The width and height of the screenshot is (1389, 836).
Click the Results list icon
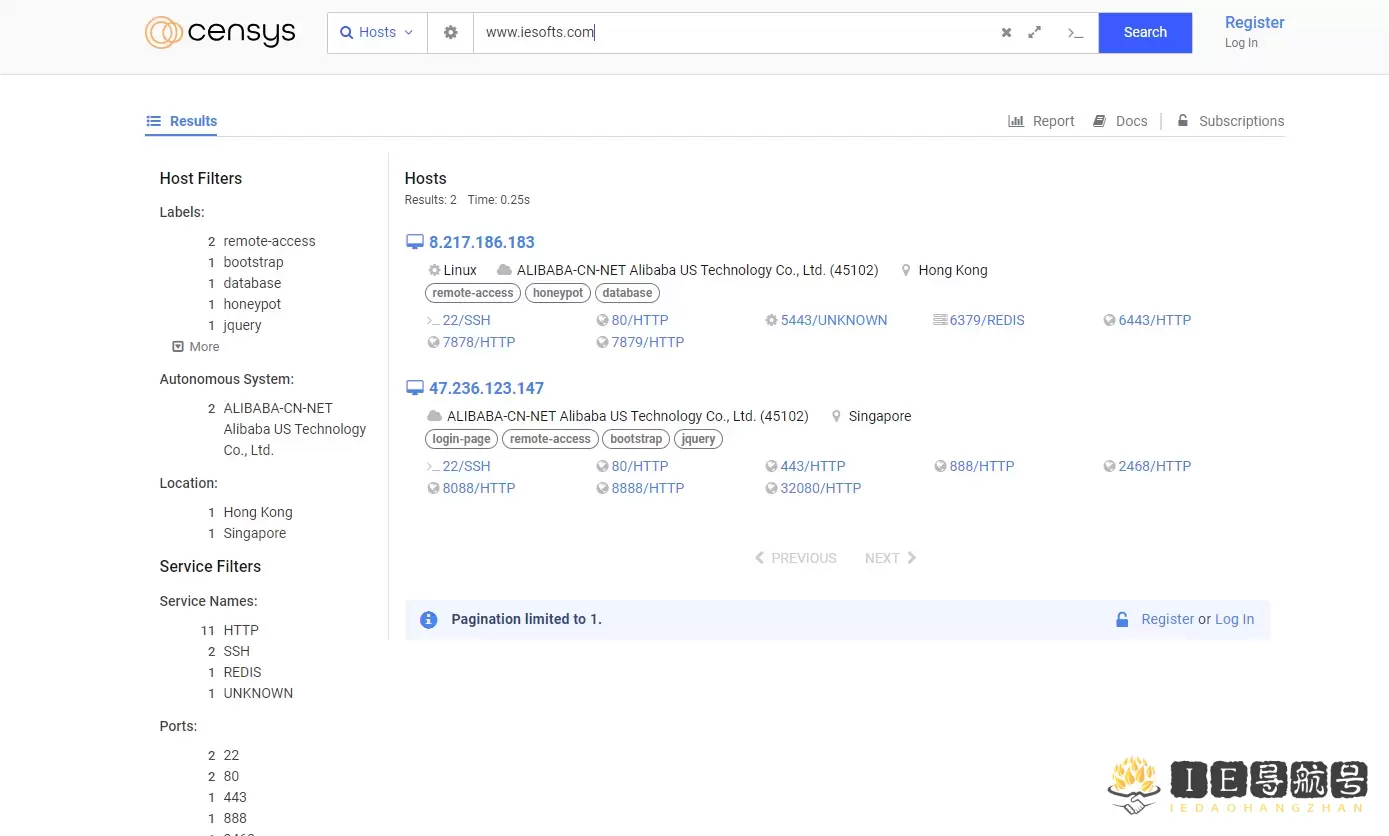pyautogui.click(x=153, y=121)
